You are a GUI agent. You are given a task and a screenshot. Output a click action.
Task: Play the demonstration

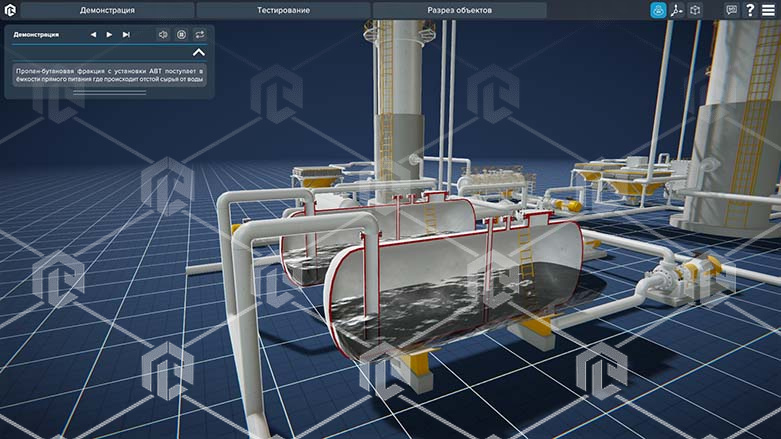pos(109,34)
